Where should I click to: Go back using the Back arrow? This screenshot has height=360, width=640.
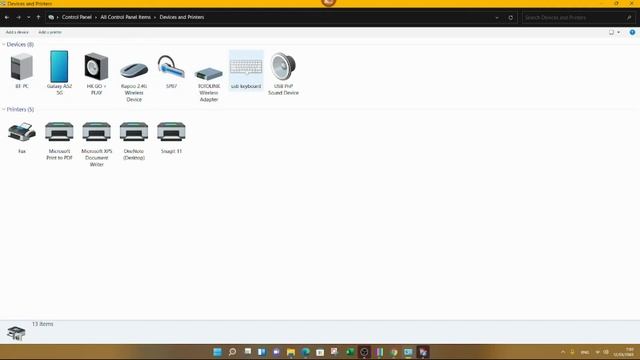(7, 18)
